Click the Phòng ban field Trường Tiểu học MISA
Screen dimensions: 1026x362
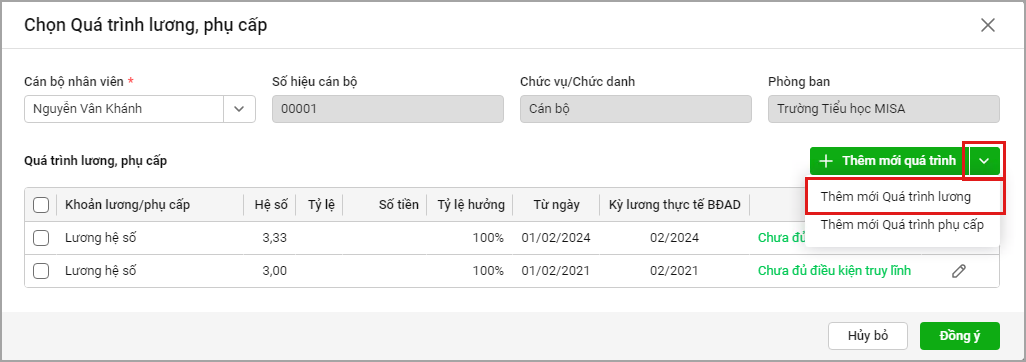coord(883,109)
